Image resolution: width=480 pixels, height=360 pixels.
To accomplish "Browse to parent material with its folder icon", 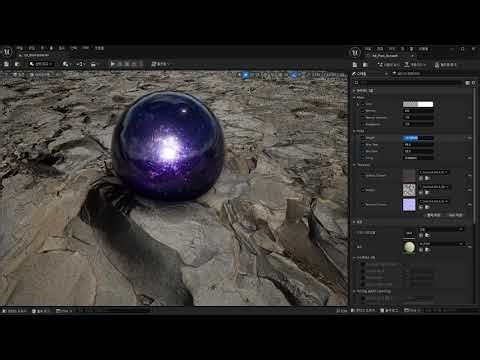I will [427, 250].
